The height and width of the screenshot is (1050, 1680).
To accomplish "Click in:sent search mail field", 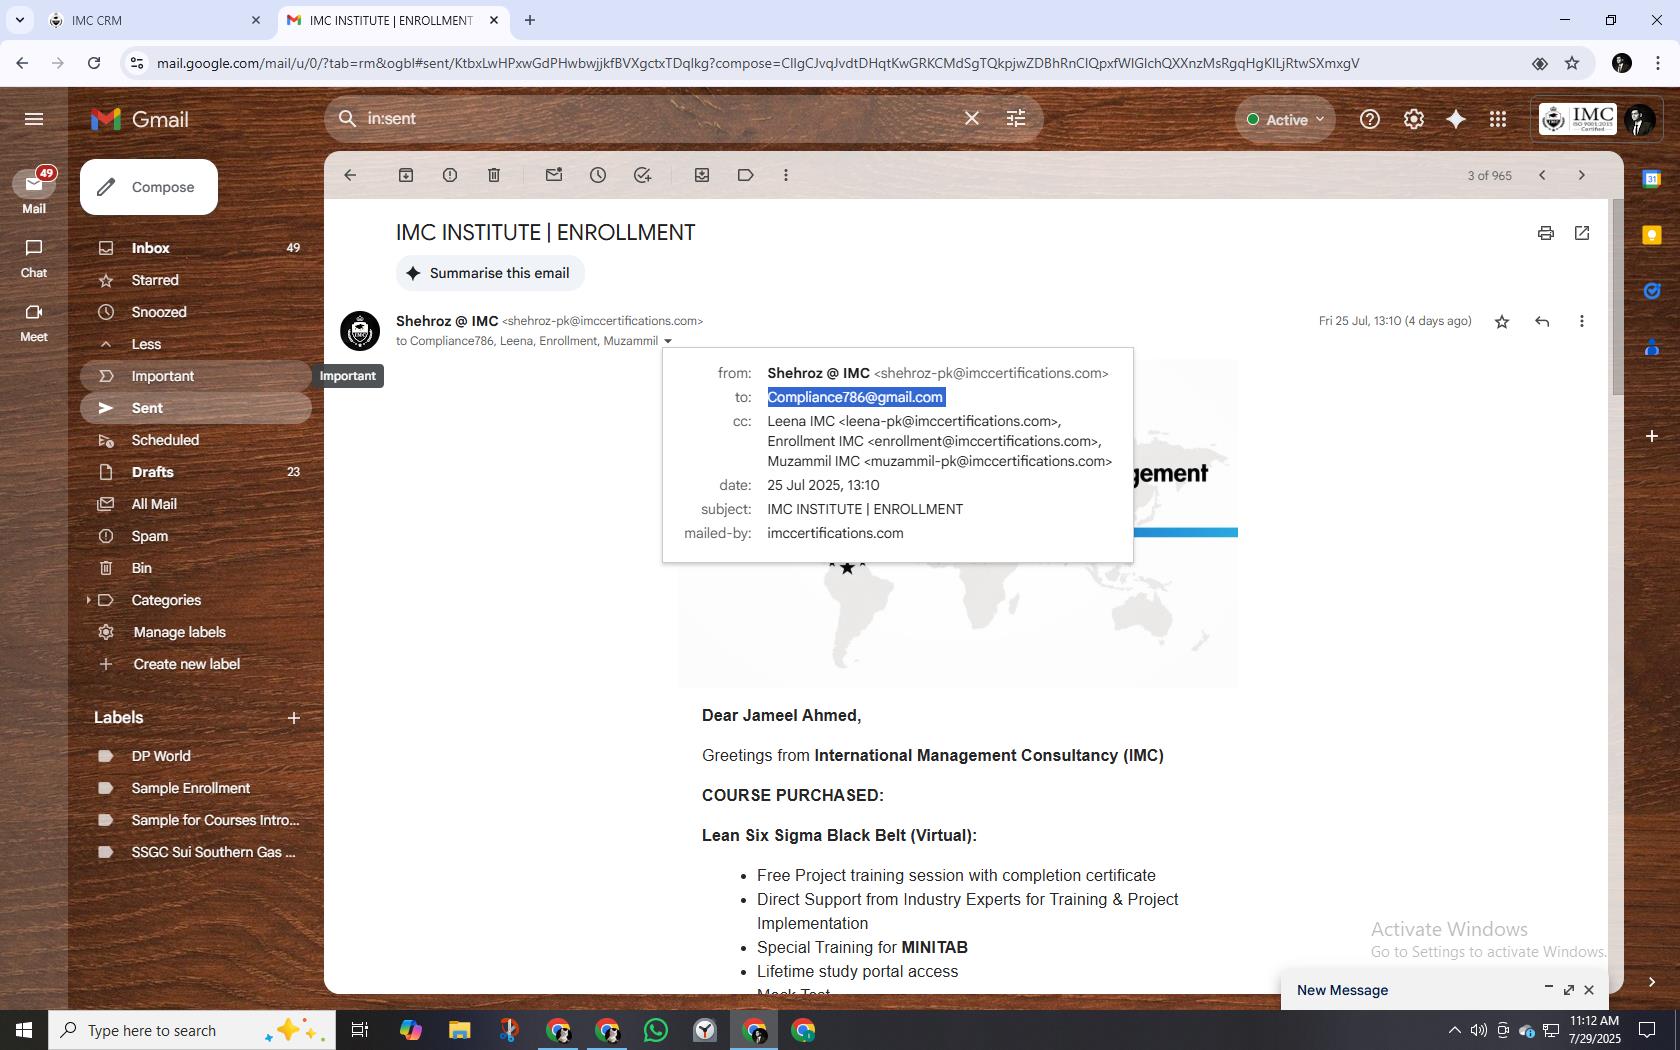I will pos(660,118).
